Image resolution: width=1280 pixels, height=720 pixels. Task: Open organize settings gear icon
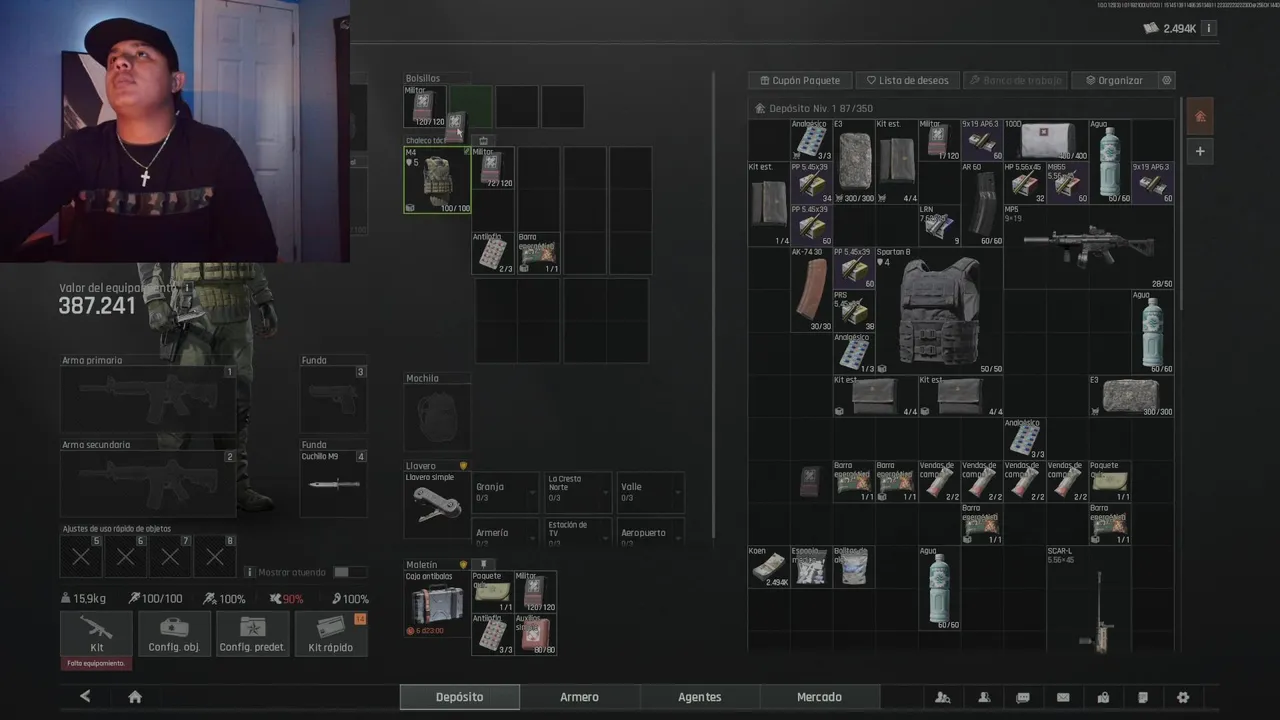coord(1166,80)
